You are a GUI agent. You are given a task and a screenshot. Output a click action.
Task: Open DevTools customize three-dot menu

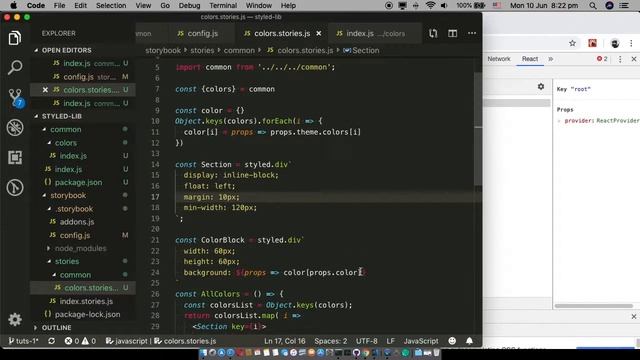tap(620, 59)
